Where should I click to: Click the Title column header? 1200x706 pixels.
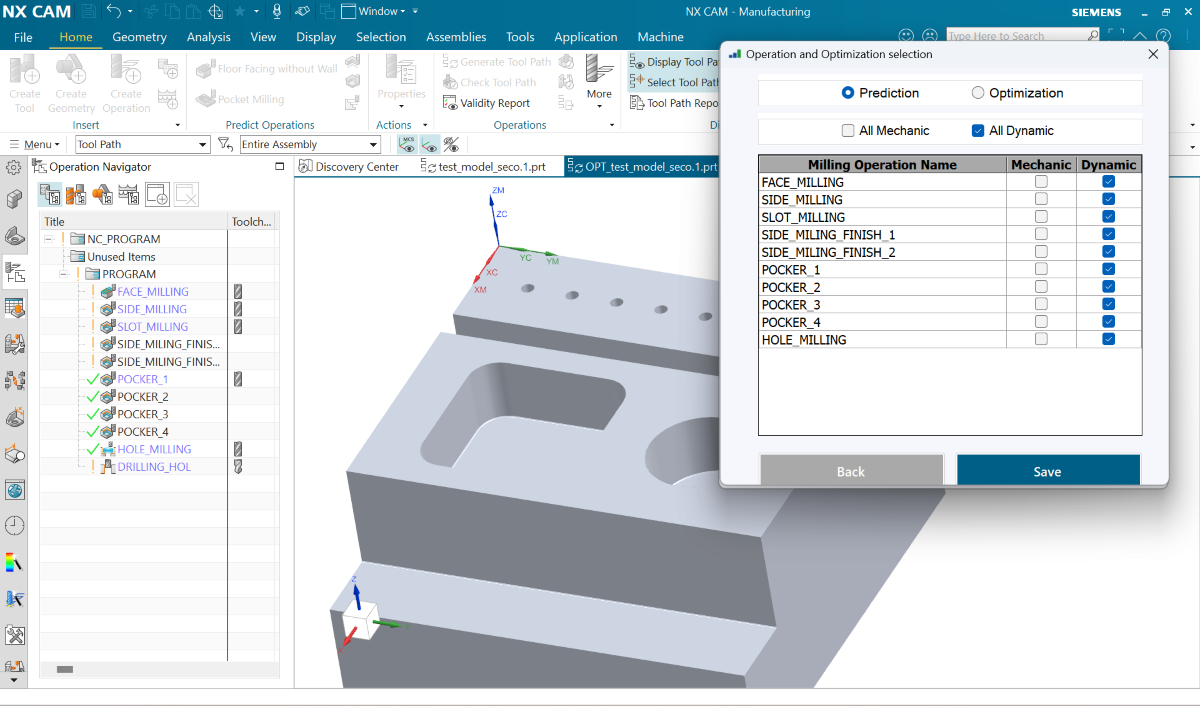click(134, 222)
